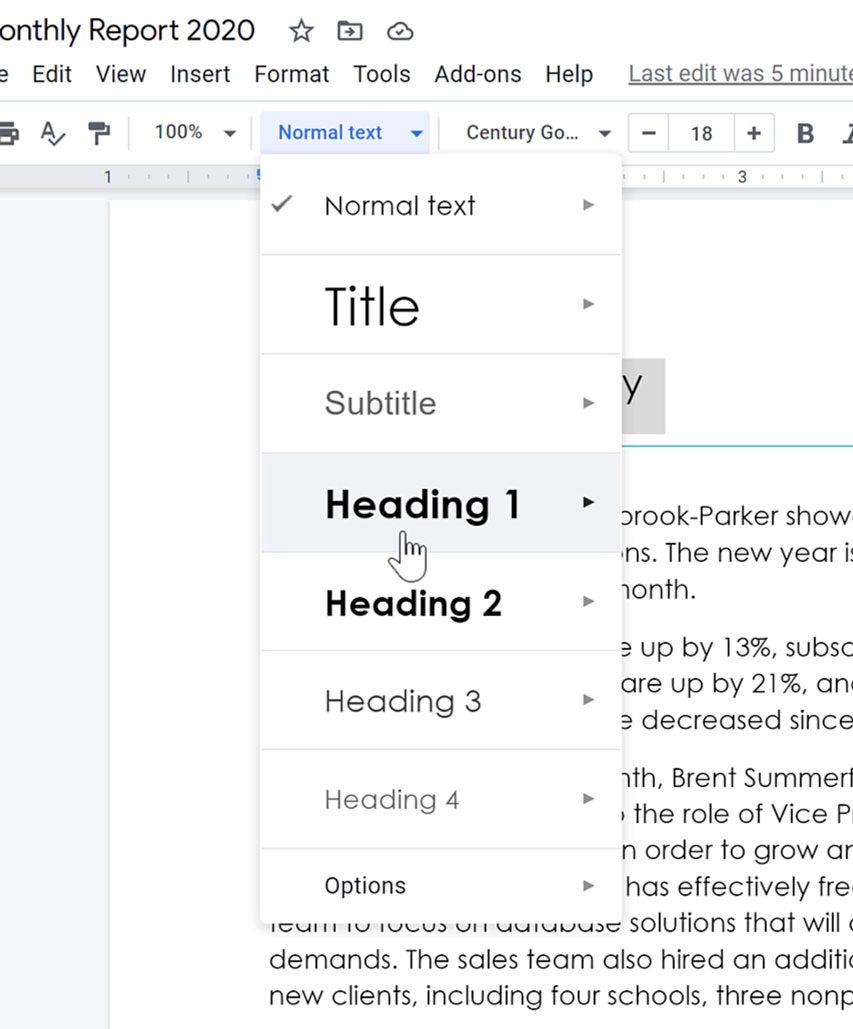Decrease font size with the minus icon
Screen dimensions: 853x1029
pos(649,132)
